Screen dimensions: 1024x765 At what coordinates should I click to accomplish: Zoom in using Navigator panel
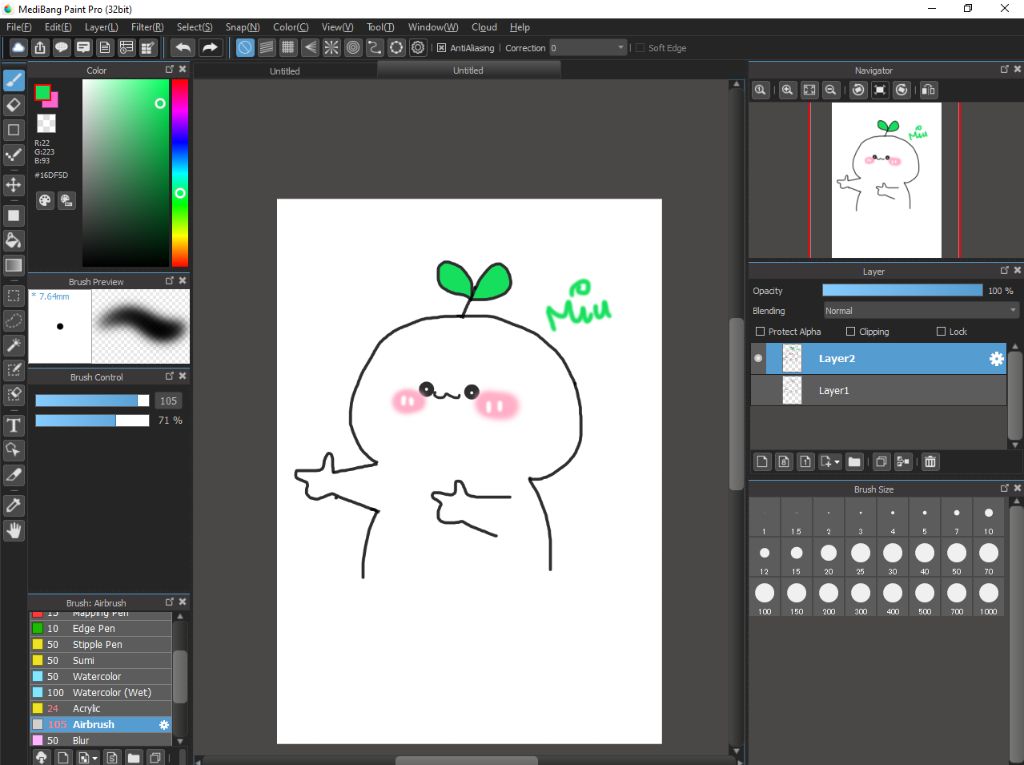pos(788,90)
